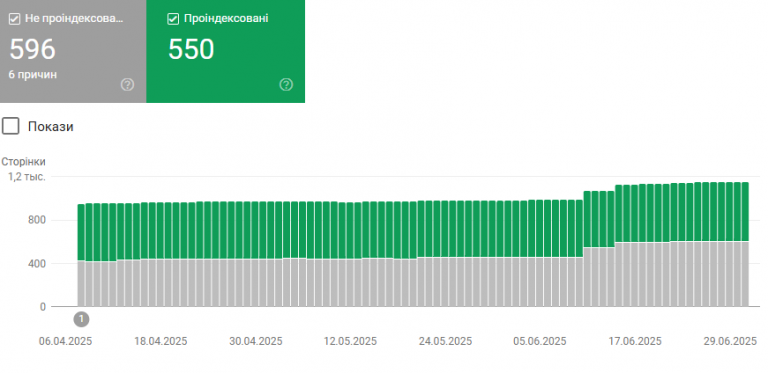Click the 'Сторінки' axis title

pos(24,162)
